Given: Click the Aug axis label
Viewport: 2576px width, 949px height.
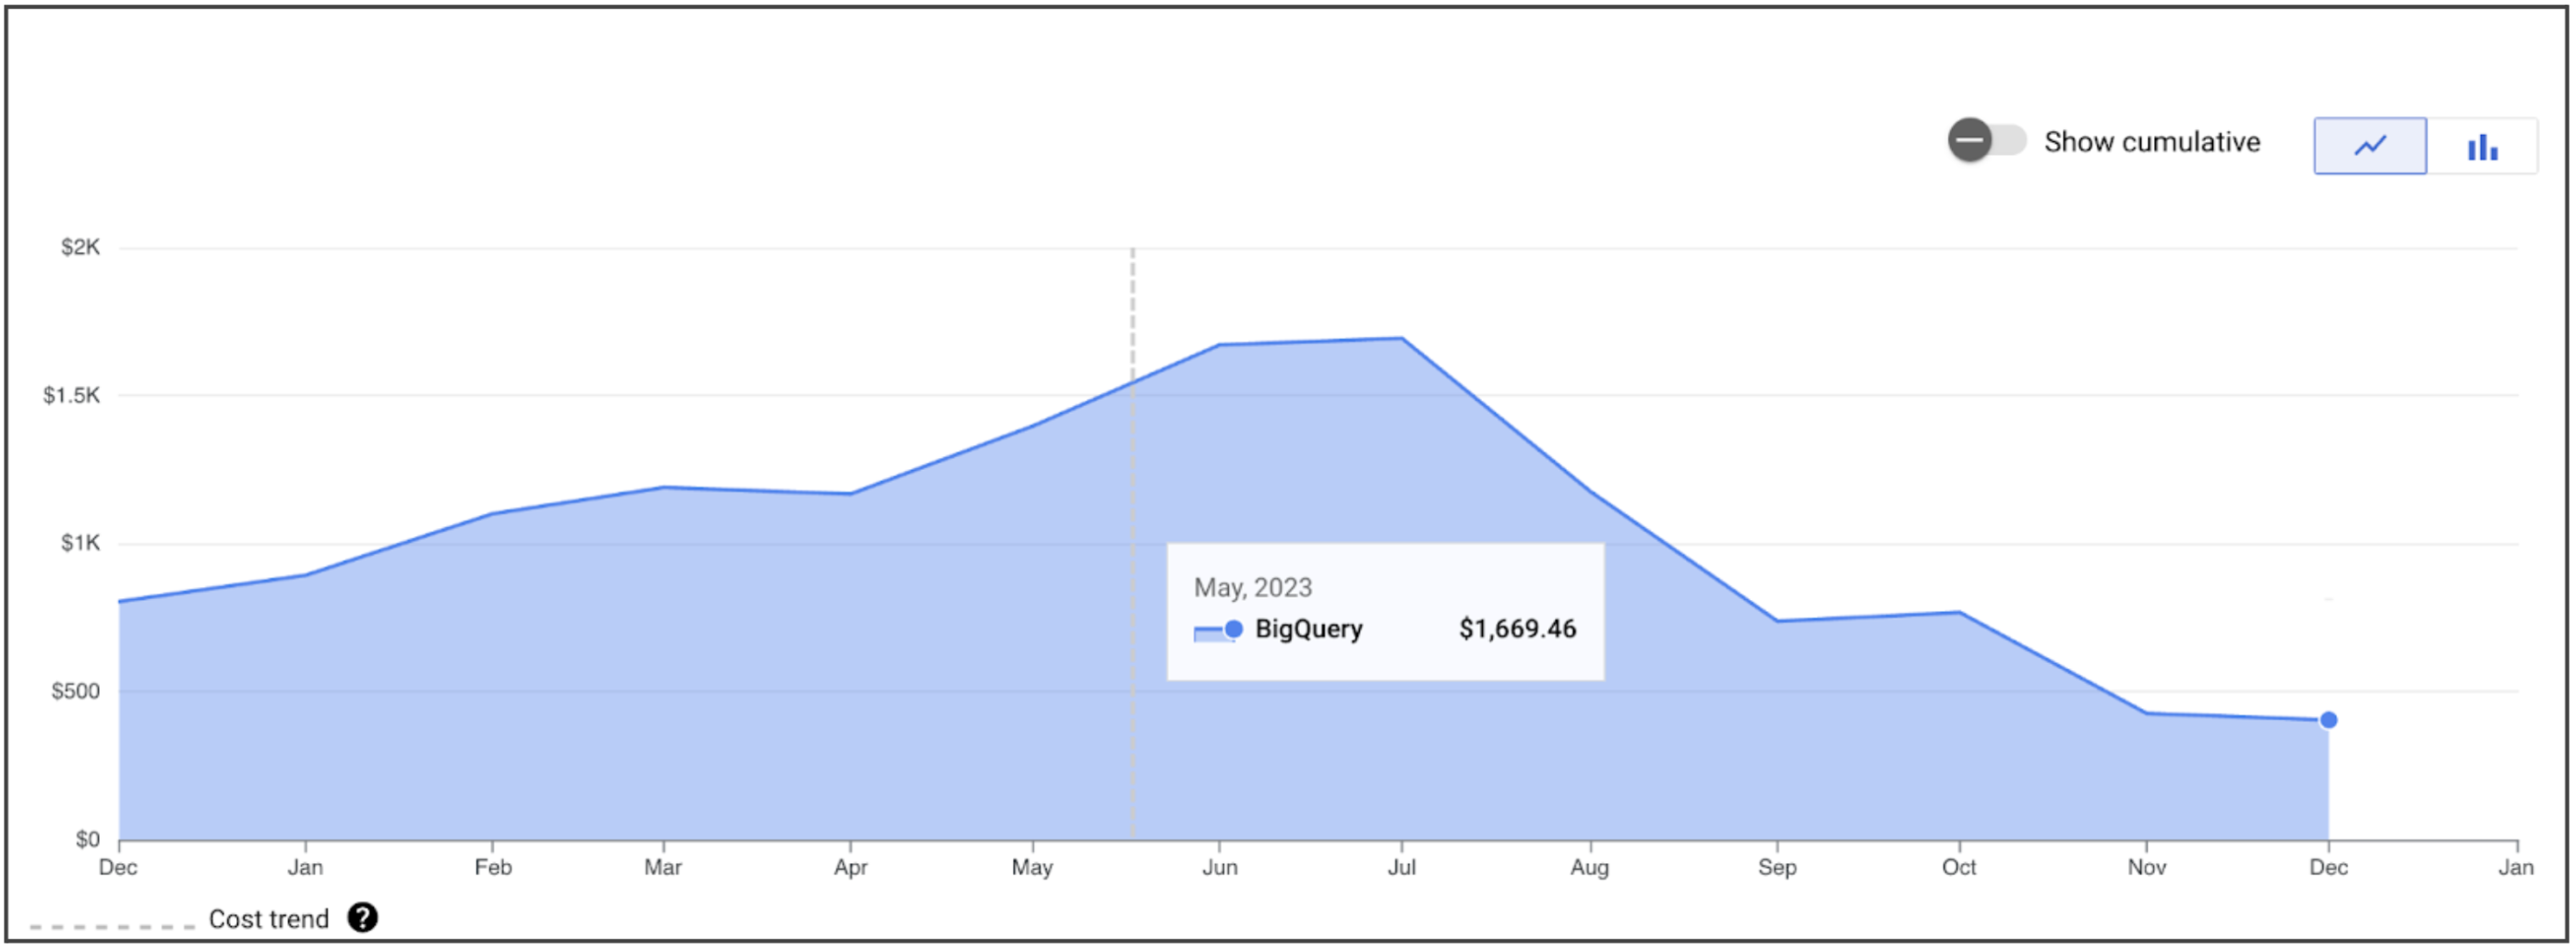Looking at the screenshot, I should (x=1589, y=868).
